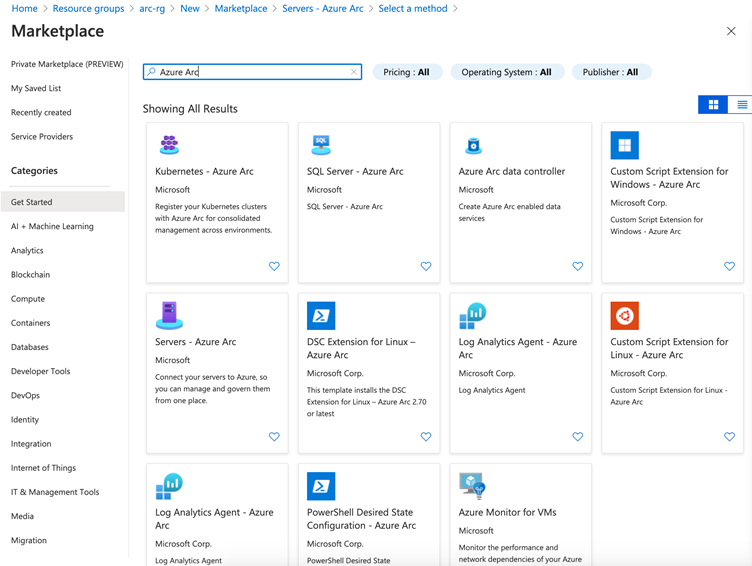Open the Kubernetes - Azure Arc title

click(x=204, y=171)
